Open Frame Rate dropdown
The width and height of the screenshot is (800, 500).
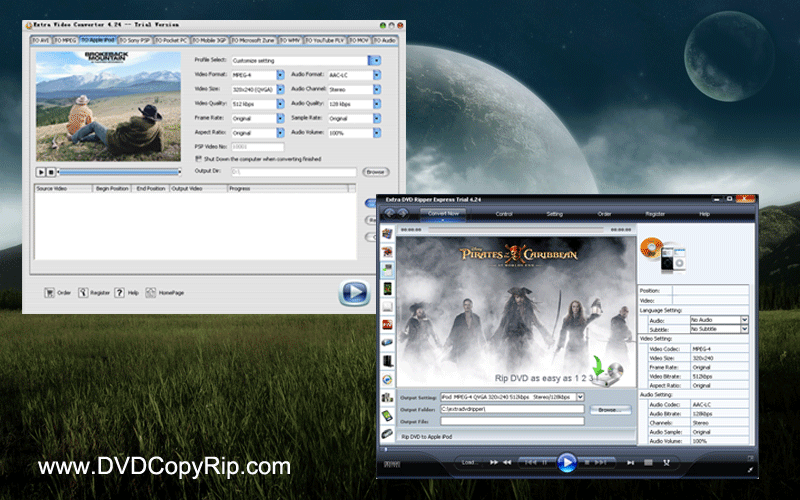(280, 118)
